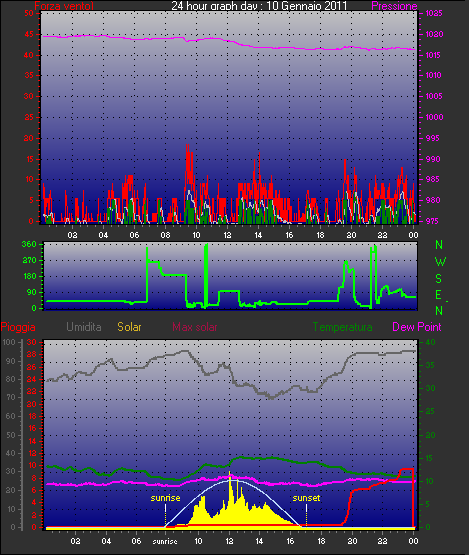Select the "Temperatura" legend label

pyautogui.click(x=342, y=327)
